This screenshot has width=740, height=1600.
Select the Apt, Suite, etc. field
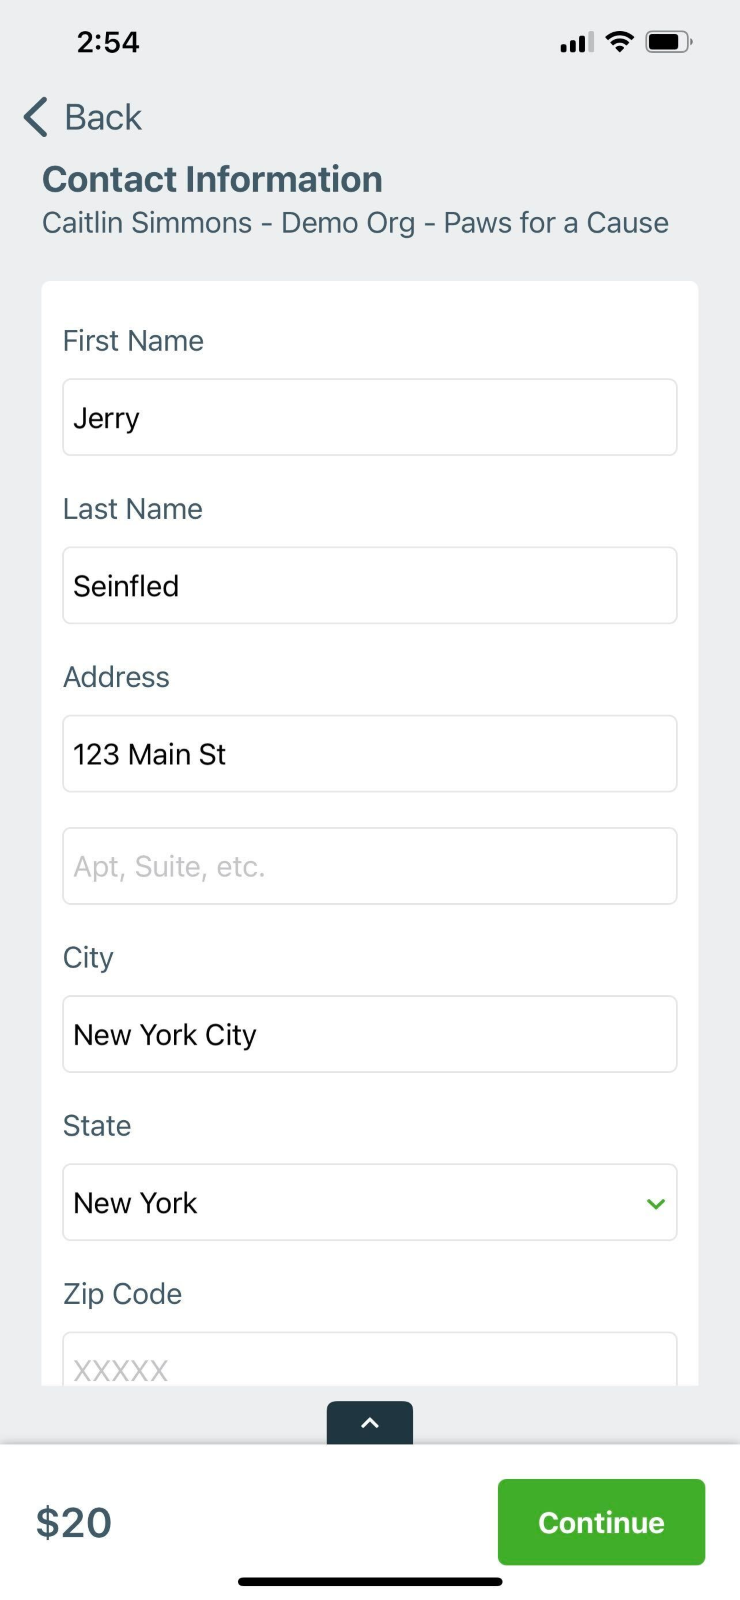pyautogui.click(x=370, y=866)
